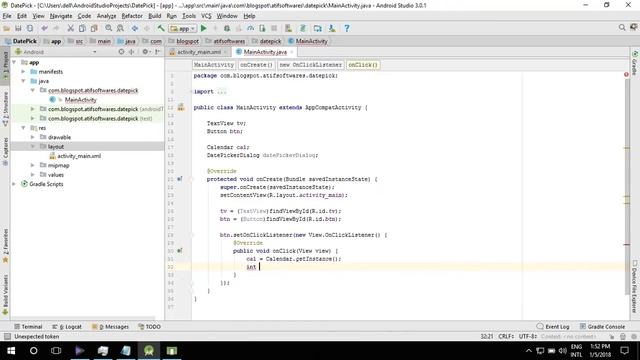
Task: Open the Refactor menu
Action: [132, 16]
